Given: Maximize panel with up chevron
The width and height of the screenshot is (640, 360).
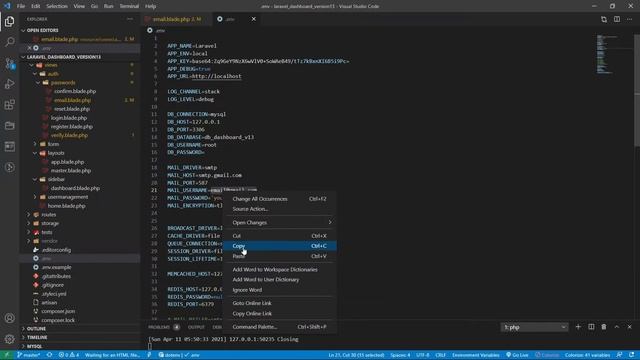Looking at the screenshot, I should (x=617, y=327).
